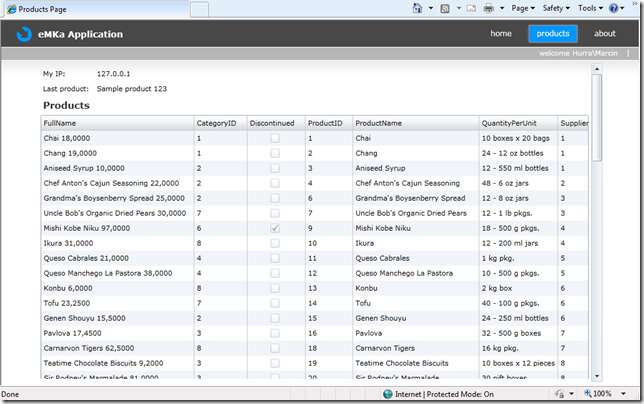Toggle Discontinued checkbox for Aniseed Syrup
Image resolution: width=644 pixels, height=404 pixels.
tap(275, 168)
